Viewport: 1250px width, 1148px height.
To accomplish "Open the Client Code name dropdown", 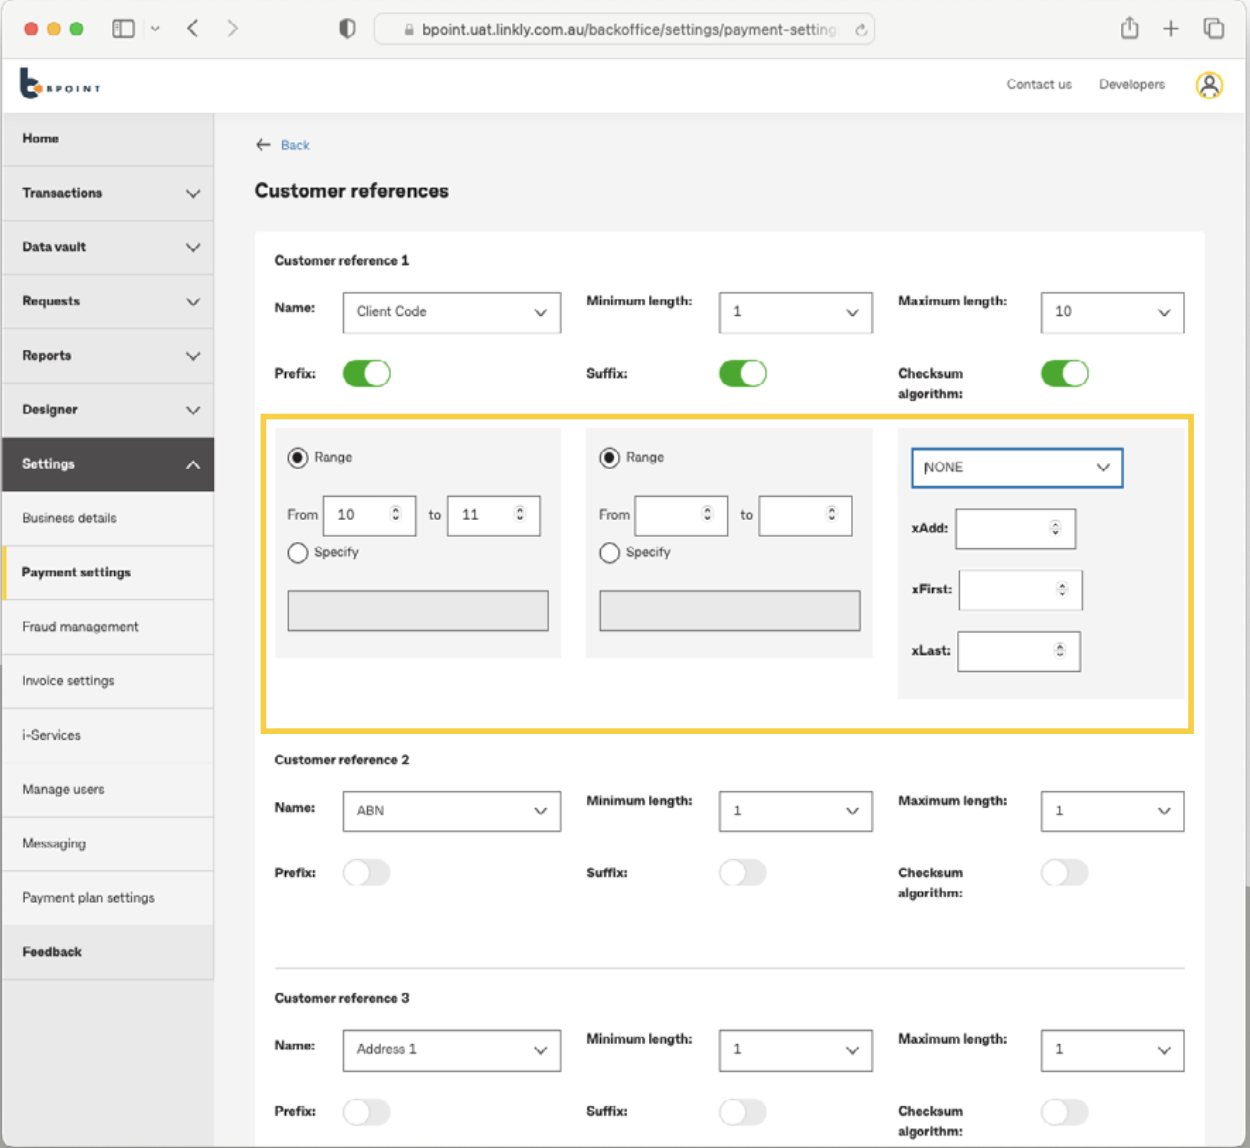I will pyautogui.click(x=451, y=312).
